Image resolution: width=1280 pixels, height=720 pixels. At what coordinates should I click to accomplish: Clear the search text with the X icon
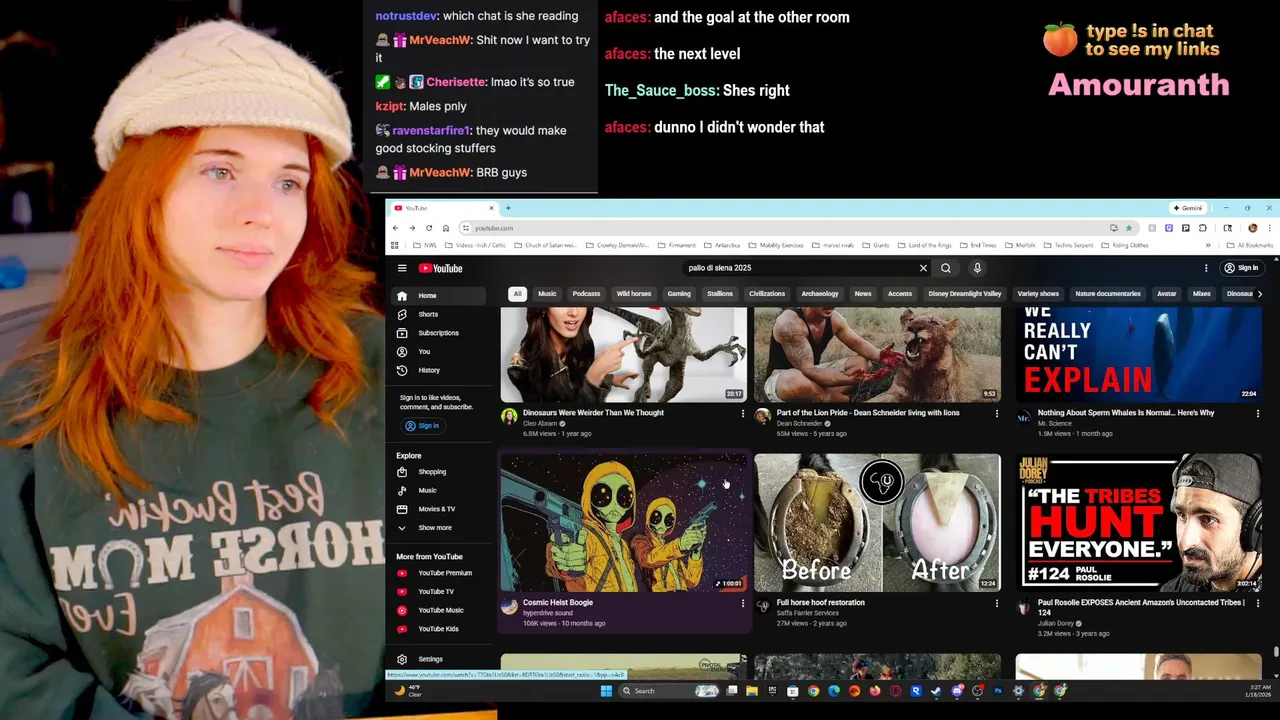pyautogui.click(x=923, y=268)
